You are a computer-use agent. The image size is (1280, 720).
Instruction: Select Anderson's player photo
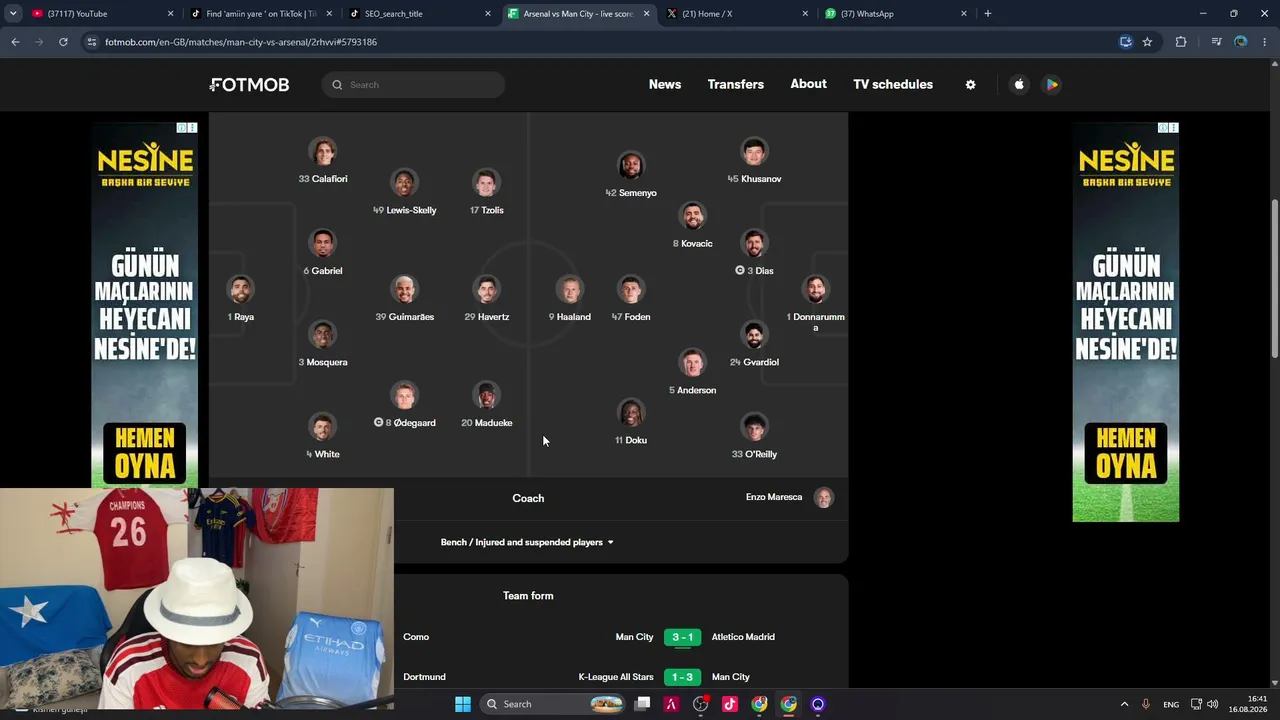(692, 362)
